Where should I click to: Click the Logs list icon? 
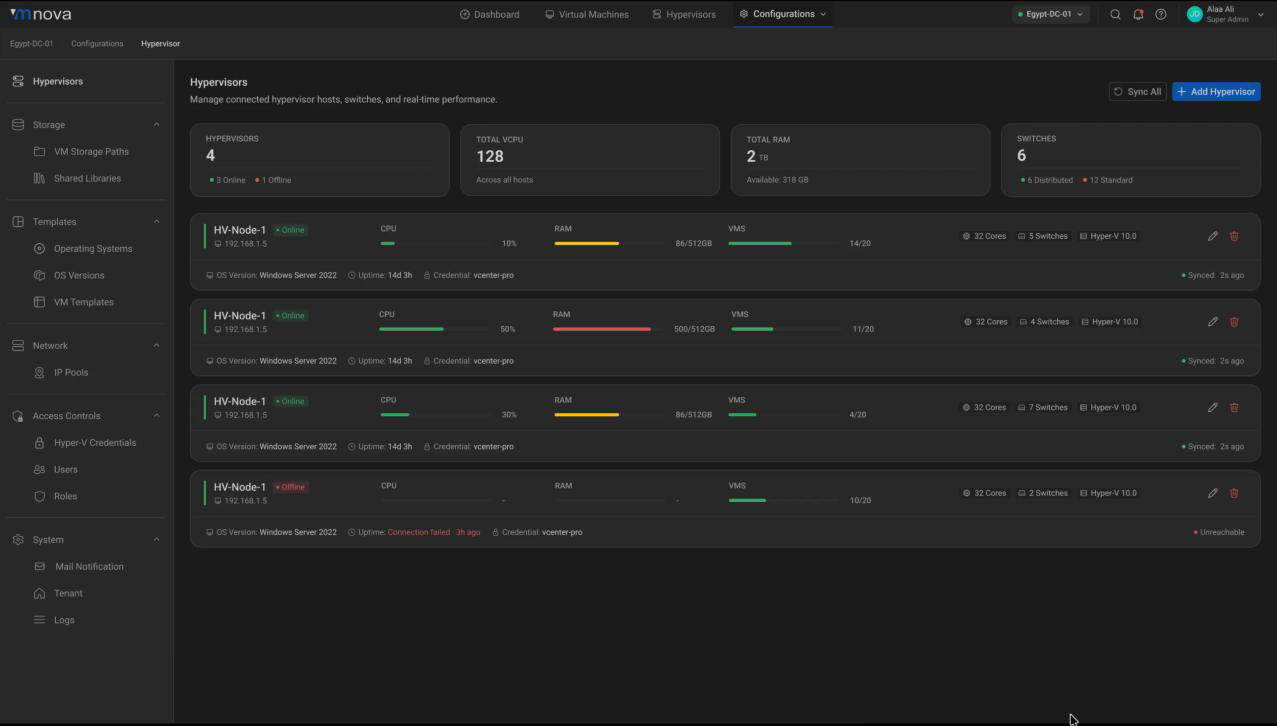40,620
